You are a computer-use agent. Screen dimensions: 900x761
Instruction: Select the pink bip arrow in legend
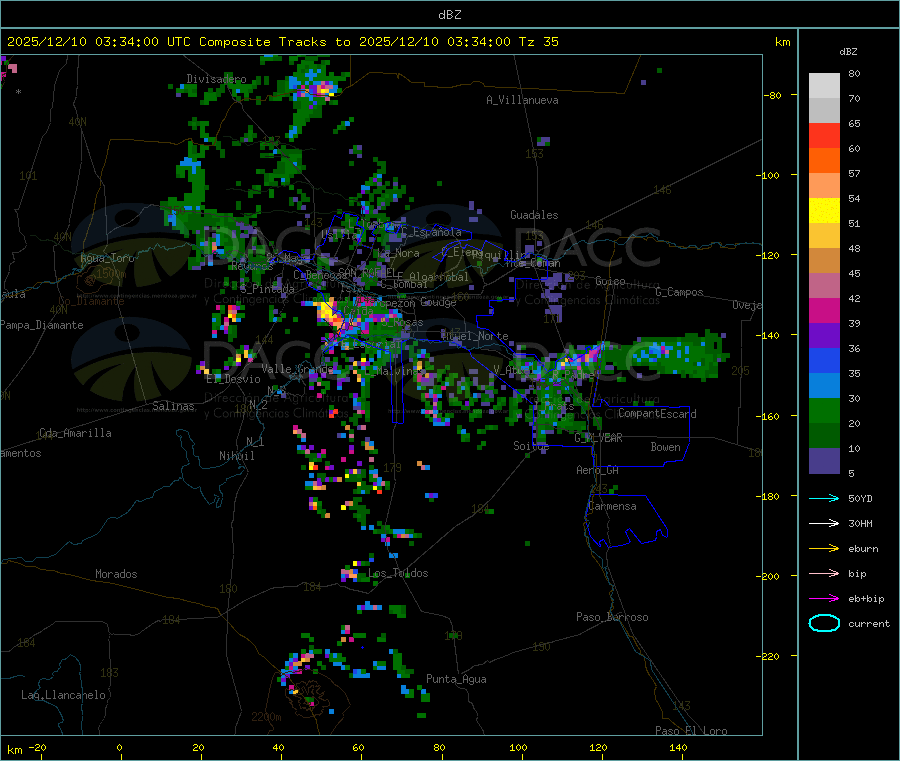(x=824, y=573)
